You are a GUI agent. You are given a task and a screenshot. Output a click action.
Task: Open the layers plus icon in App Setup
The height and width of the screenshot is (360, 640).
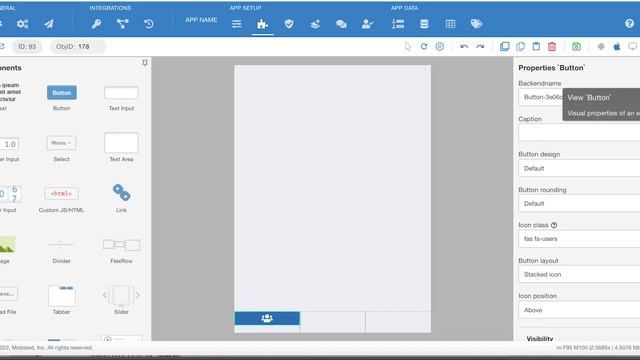point(315,24)
